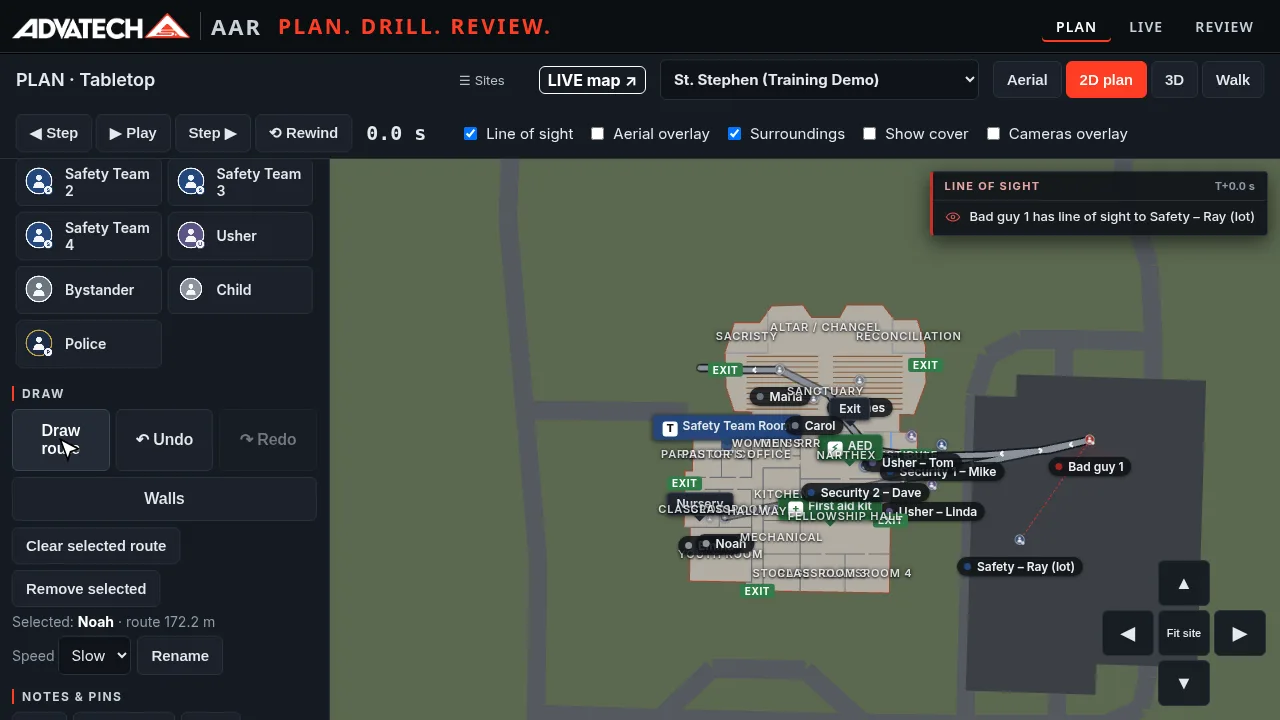Click the Remove selected button
The height and width of the screenshot is (720, 1280).
coord(86,589)
